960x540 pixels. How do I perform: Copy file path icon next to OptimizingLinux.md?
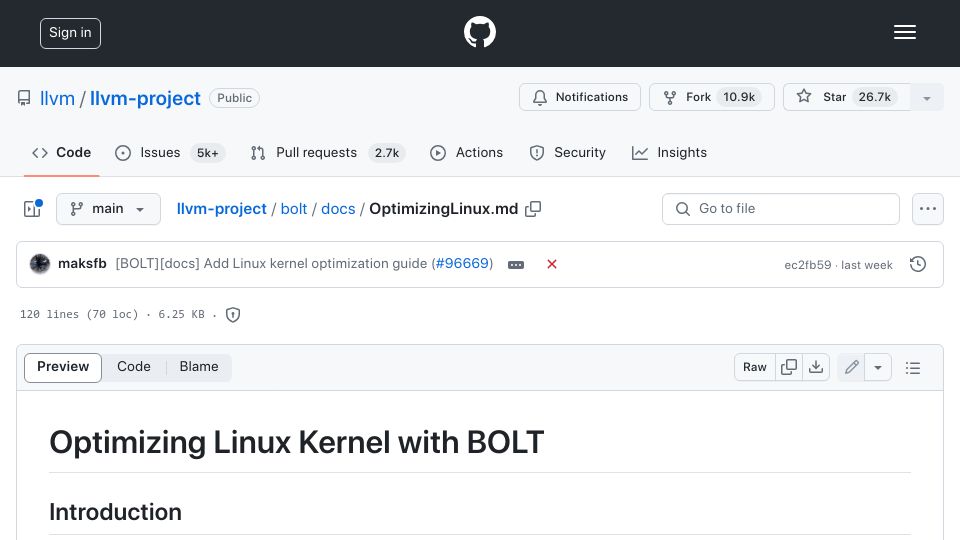(533, 209)
